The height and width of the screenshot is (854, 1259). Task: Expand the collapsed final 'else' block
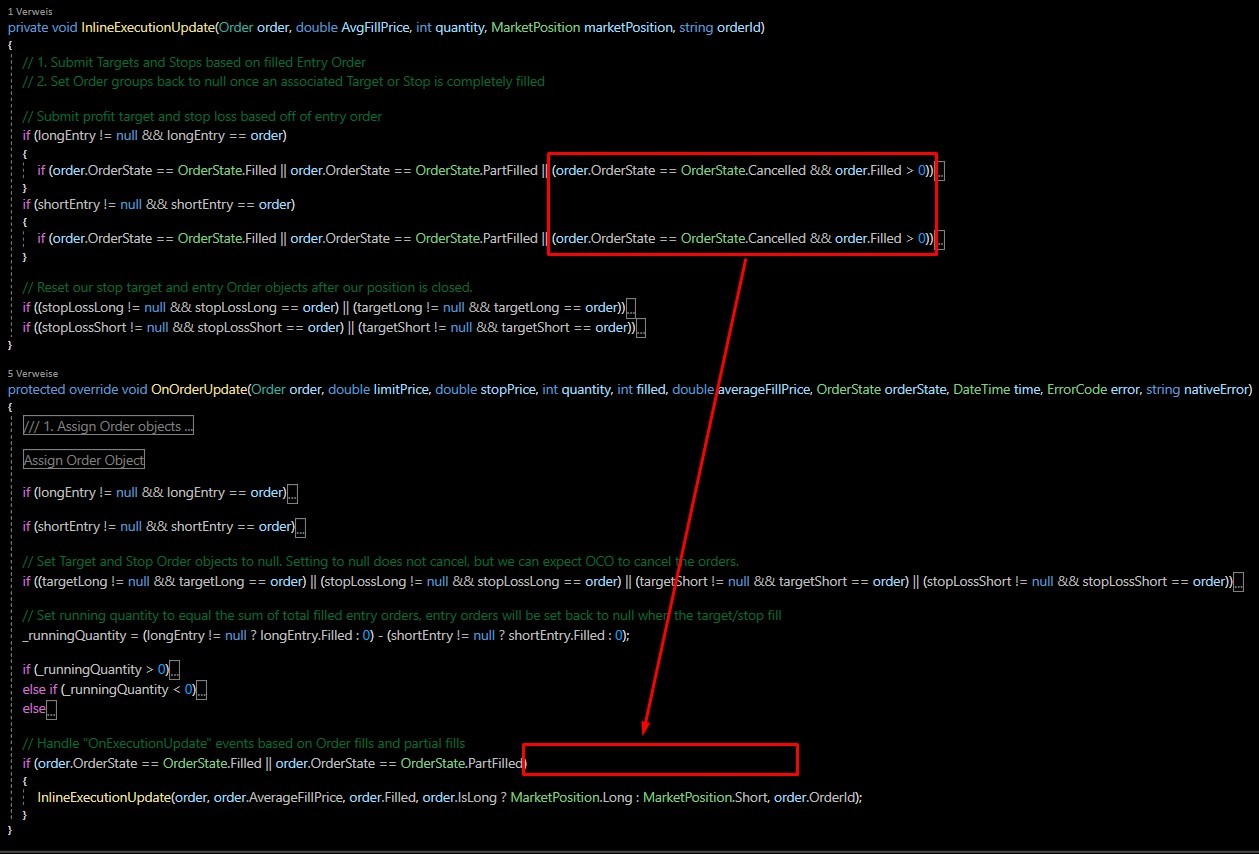tap(52, 709)
